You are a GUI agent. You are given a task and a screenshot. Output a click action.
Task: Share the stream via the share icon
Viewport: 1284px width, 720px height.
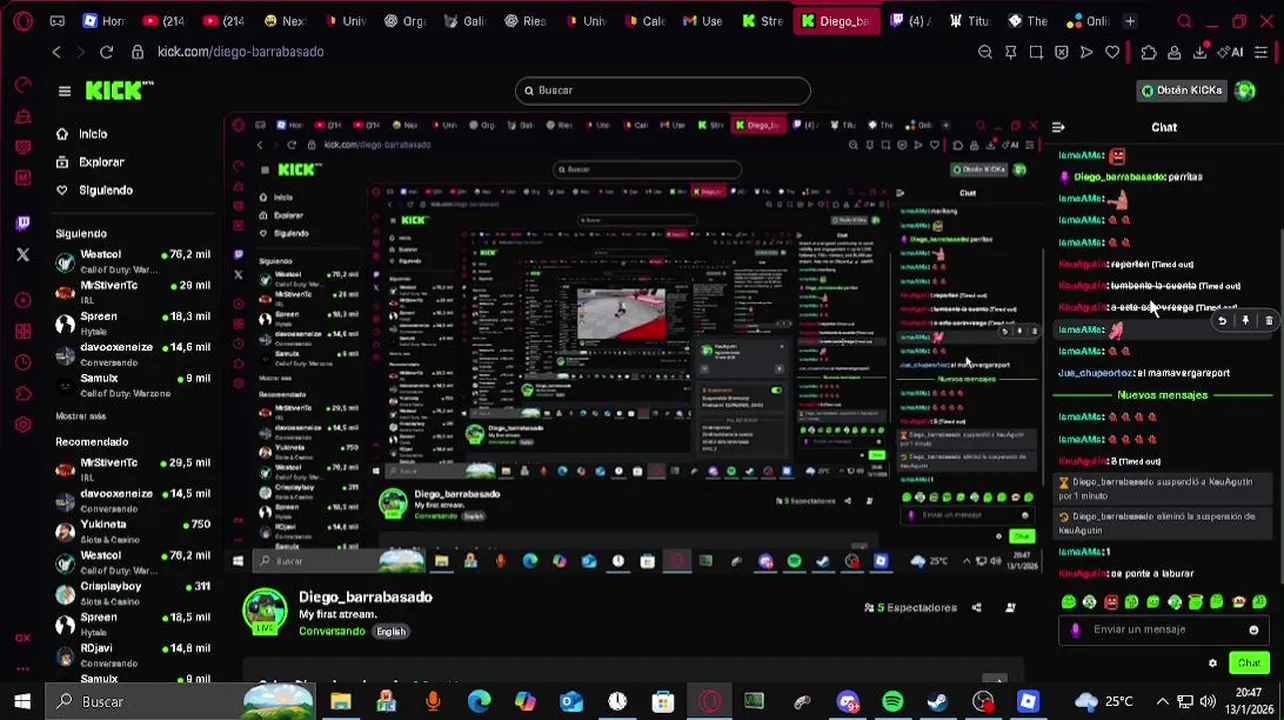(976, 608)
